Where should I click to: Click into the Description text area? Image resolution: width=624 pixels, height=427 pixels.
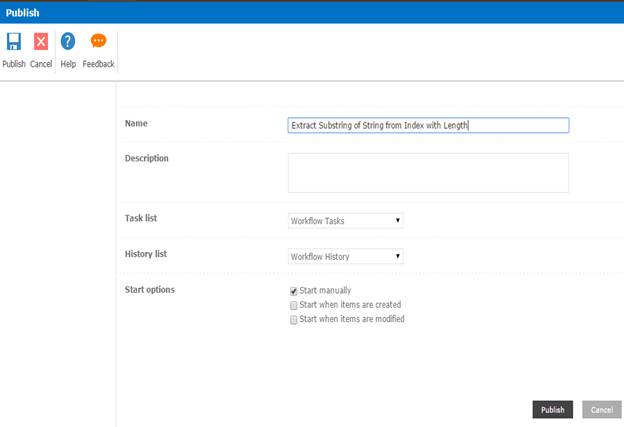click(427, 172)
